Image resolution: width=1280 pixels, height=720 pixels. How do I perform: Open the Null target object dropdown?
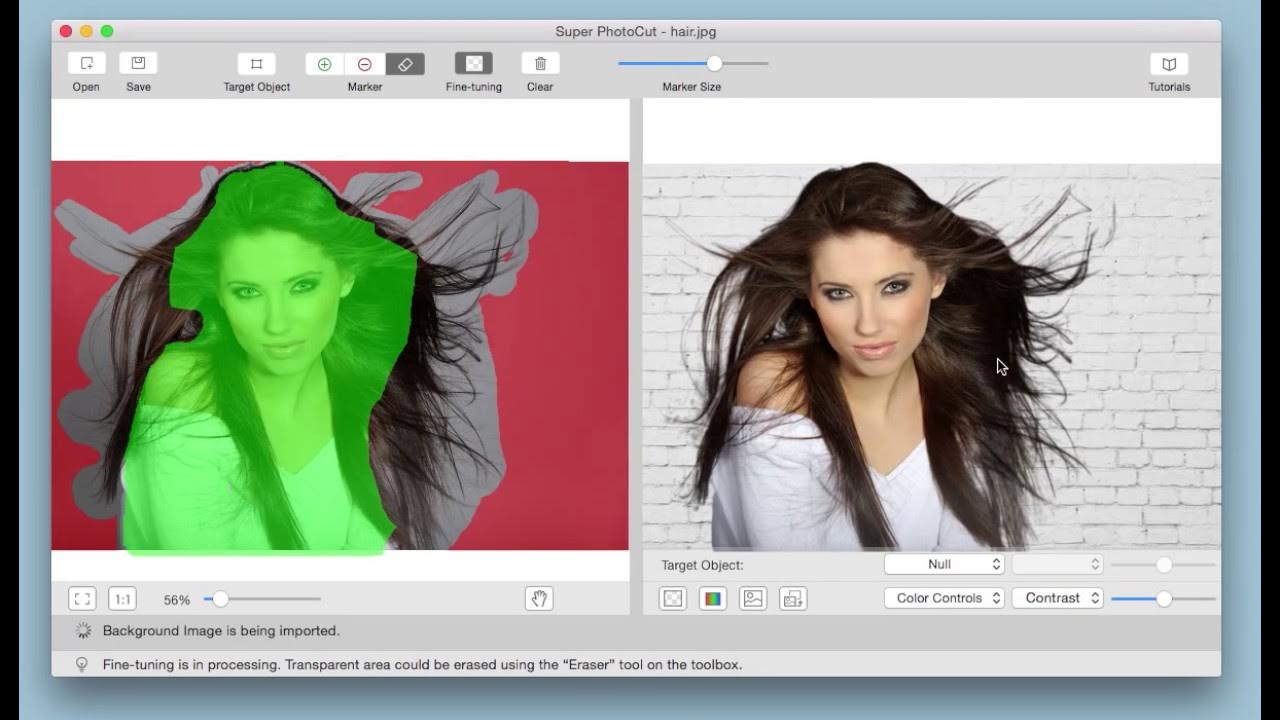point(944,564)
